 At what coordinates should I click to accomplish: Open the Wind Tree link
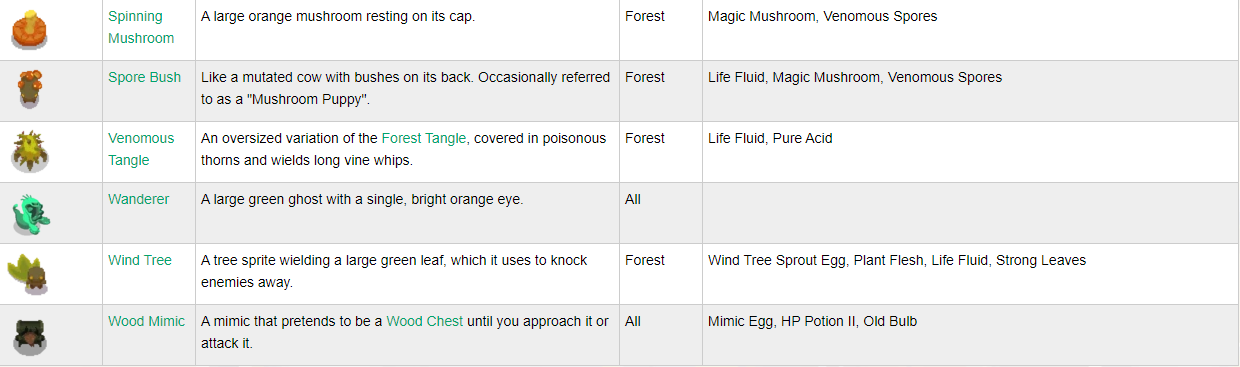(140, 260)
